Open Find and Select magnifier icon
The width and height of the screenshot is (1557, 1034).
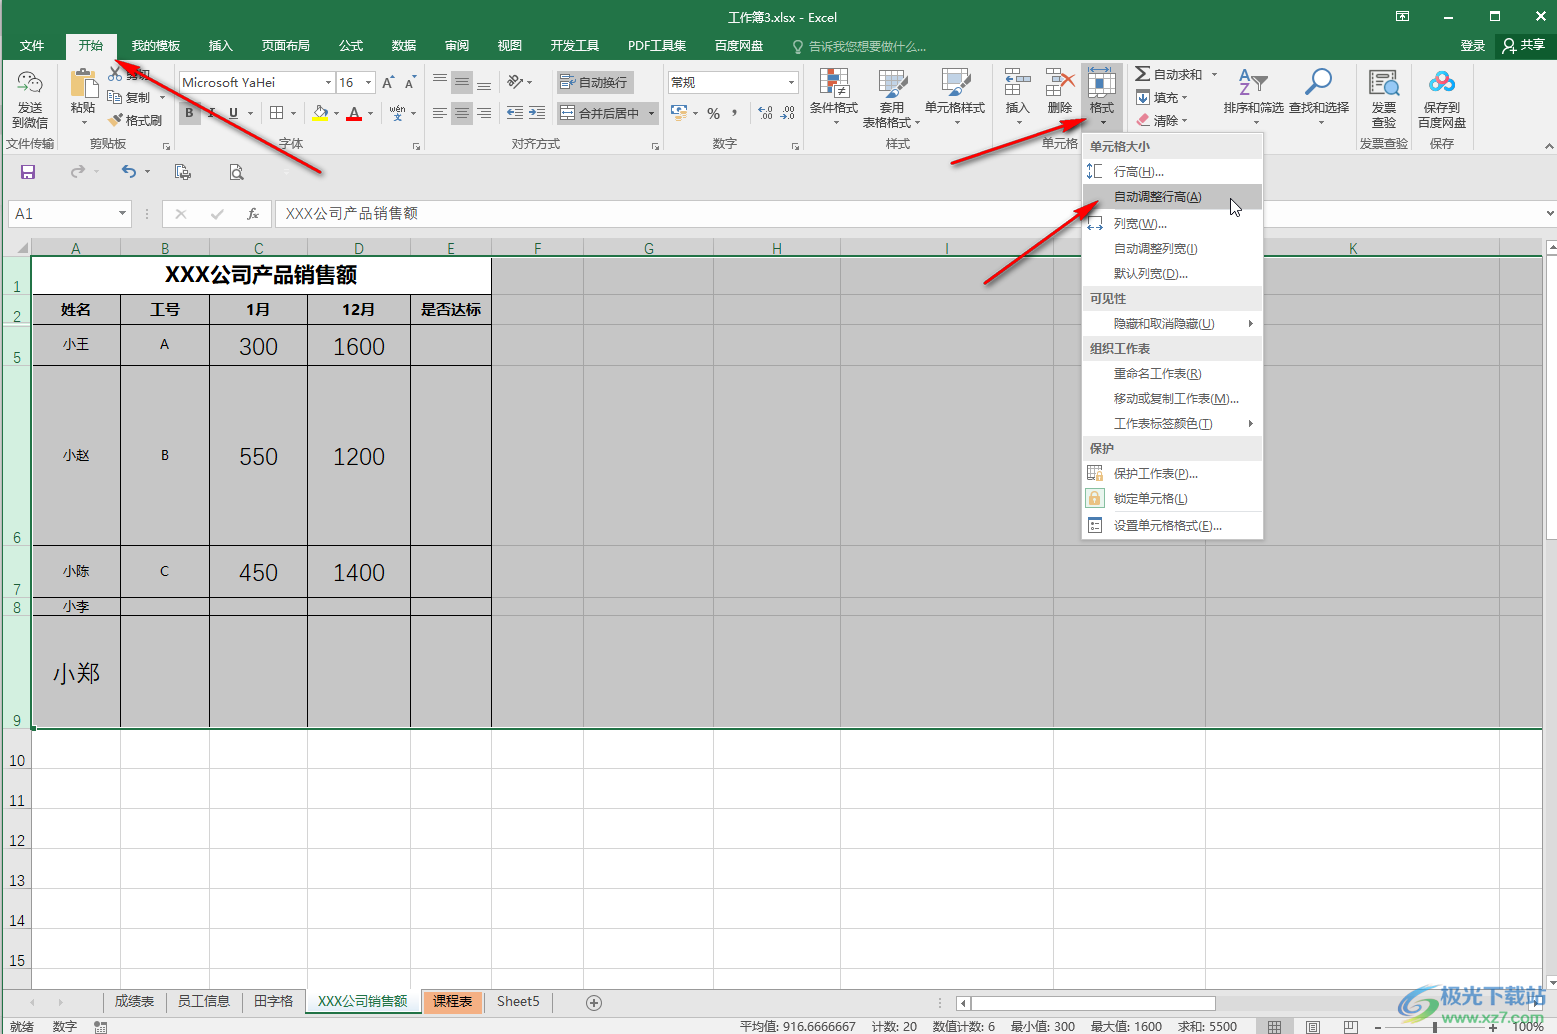coord(1318,83)
